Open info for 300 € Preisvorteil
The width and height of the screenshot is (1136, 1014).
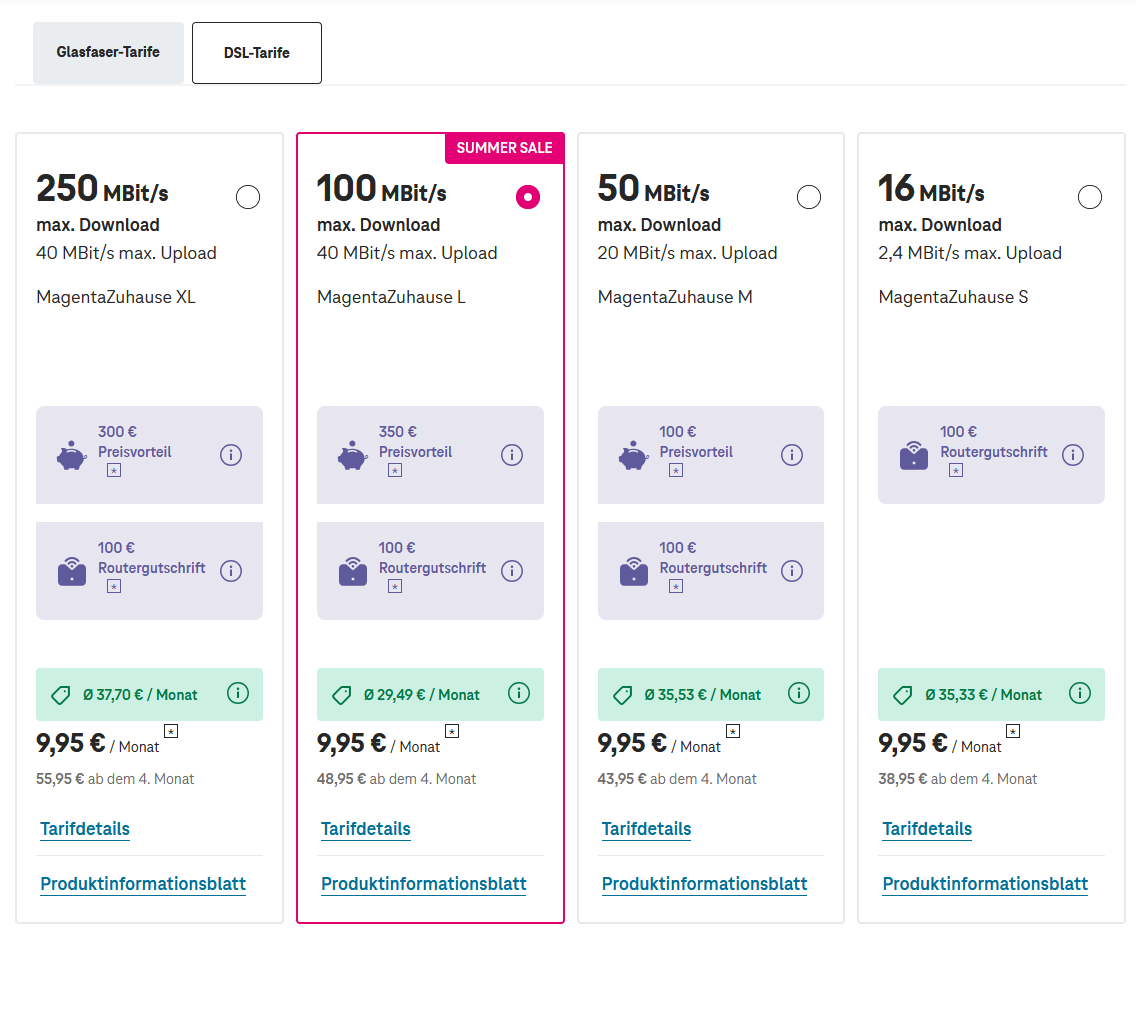point(231,455)
